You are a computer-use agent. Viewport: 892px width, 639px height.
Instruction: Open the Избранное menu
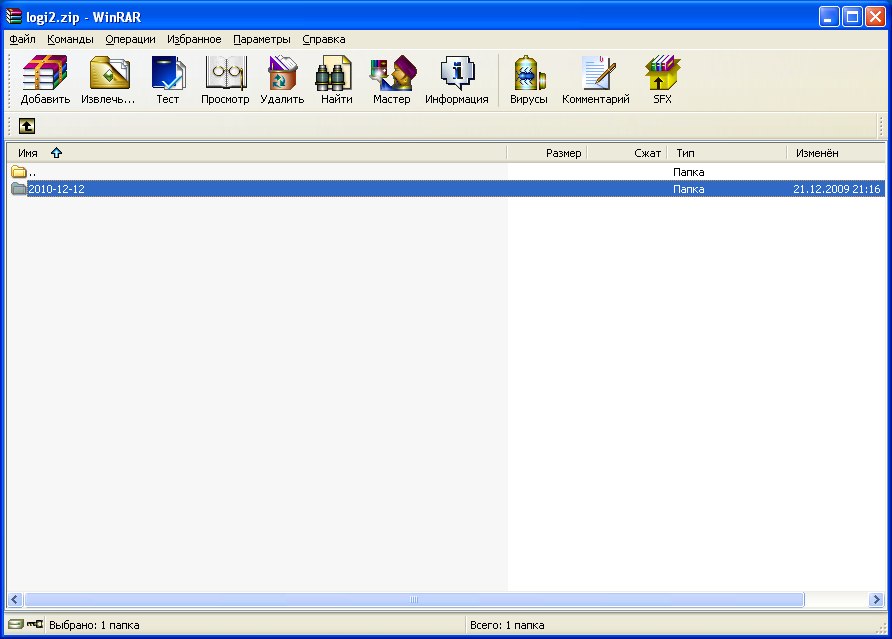[194, 39]
